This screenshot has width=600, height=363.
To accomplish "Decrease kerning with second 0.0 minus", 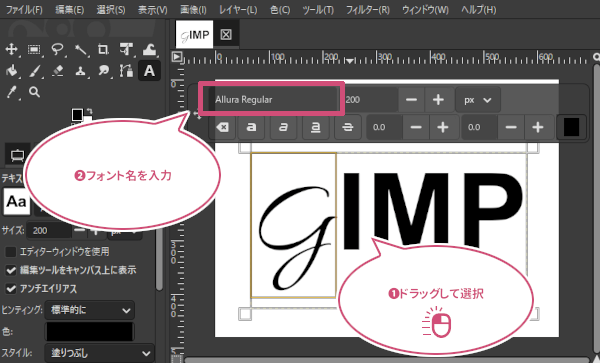I will pyautogui.click(x=511, y=127).
